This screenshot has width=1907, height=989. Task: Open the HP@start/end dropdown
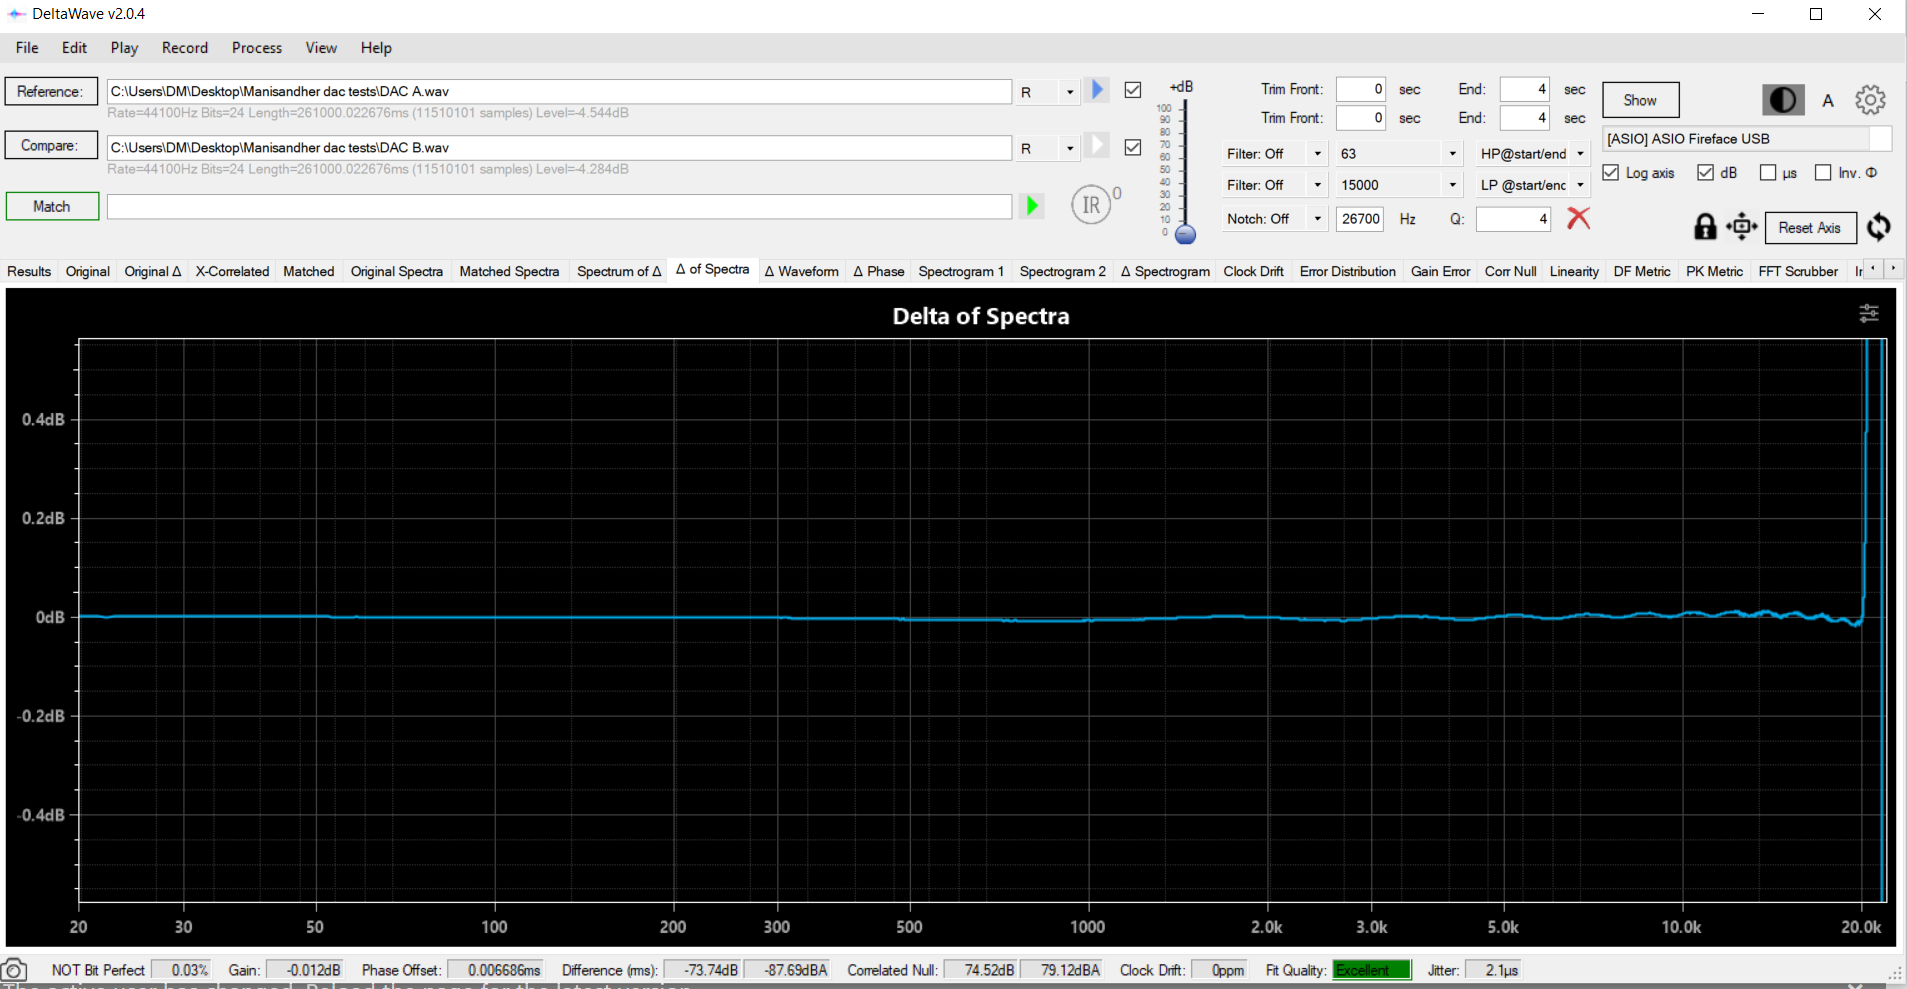(1581, 154)
